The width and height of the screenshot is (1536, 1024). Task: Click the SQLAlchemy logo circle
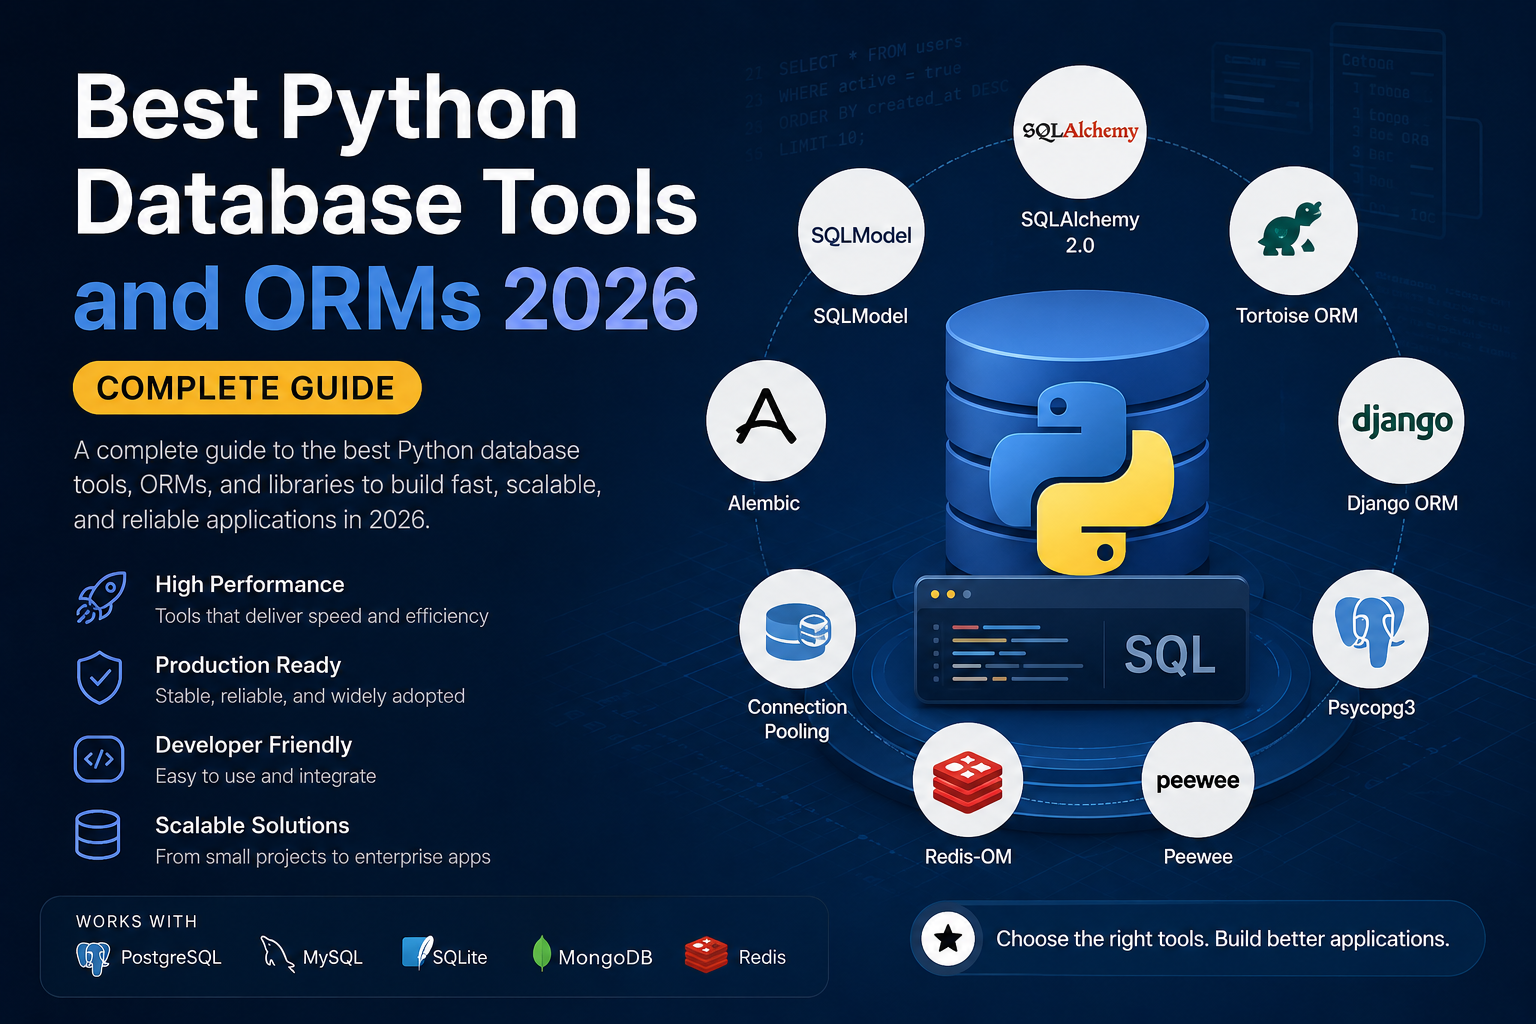(1079, 131)
